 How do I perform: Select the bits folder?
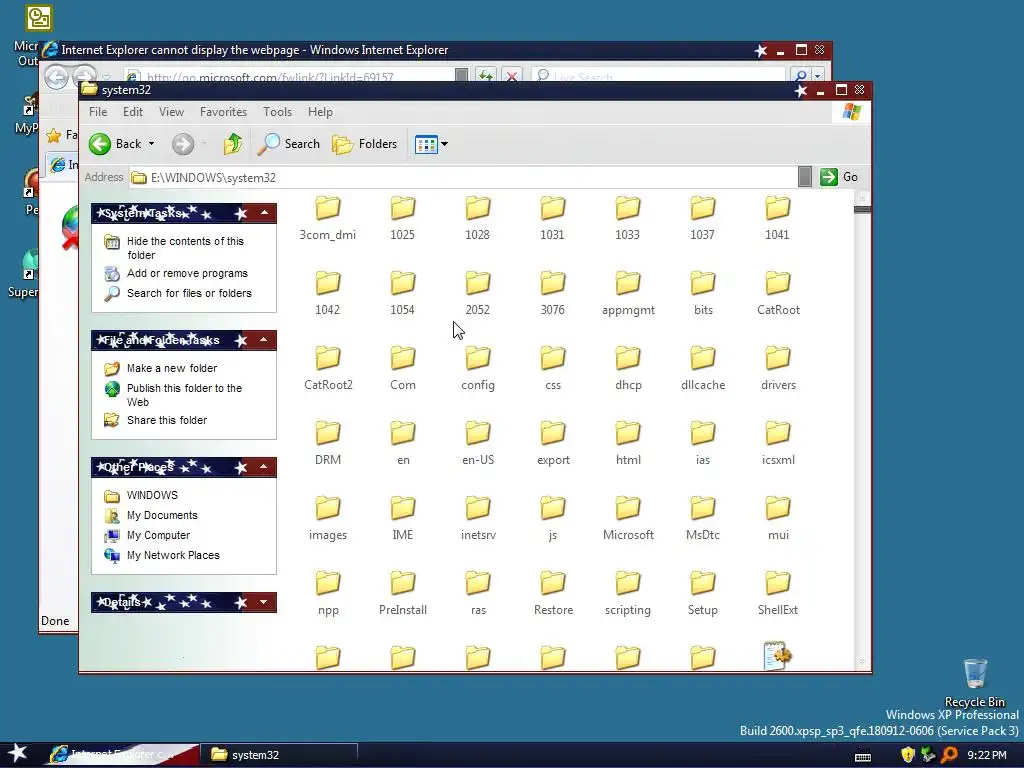(703, 293)
